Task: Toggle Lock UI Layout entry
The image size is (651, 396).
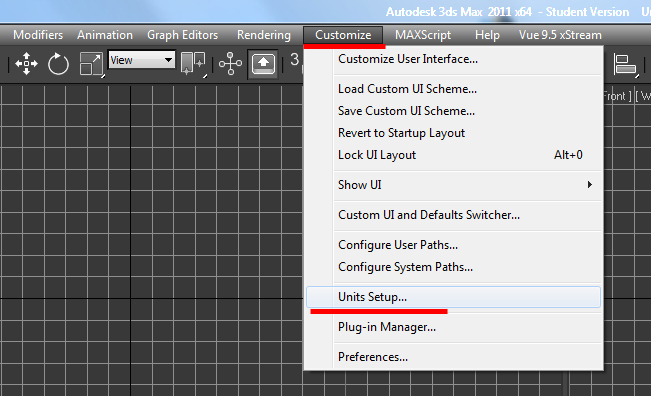Action: click(453, 155)
